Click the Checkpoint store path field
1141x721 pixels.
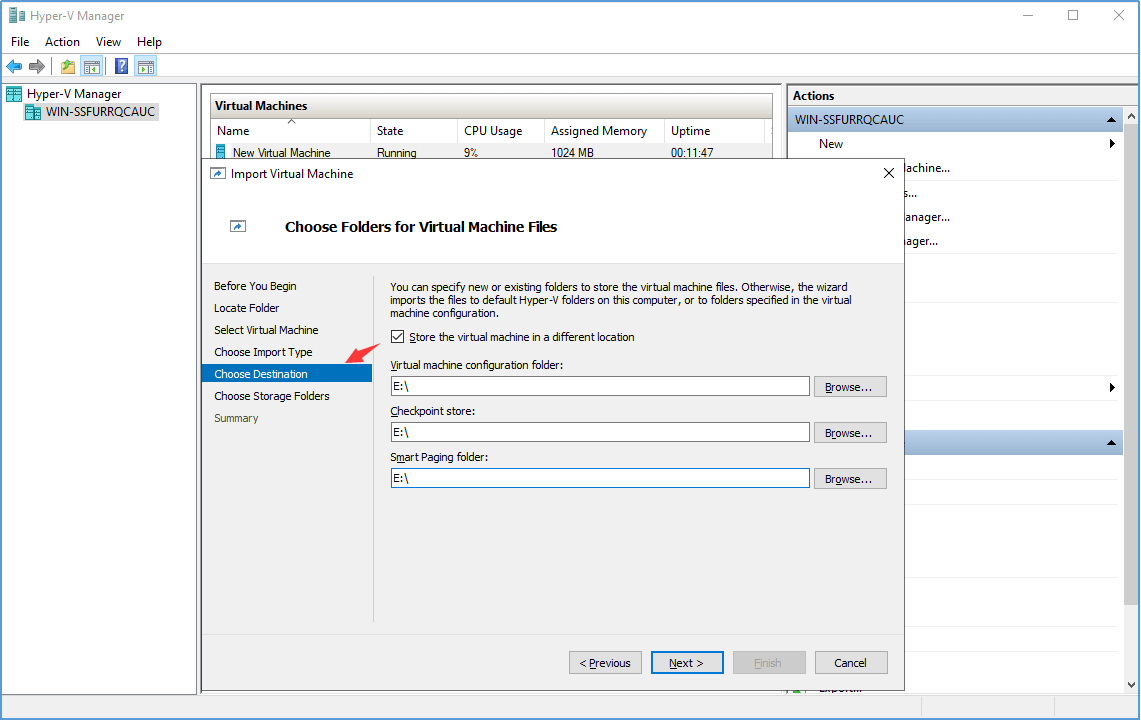tap(600, 432)
